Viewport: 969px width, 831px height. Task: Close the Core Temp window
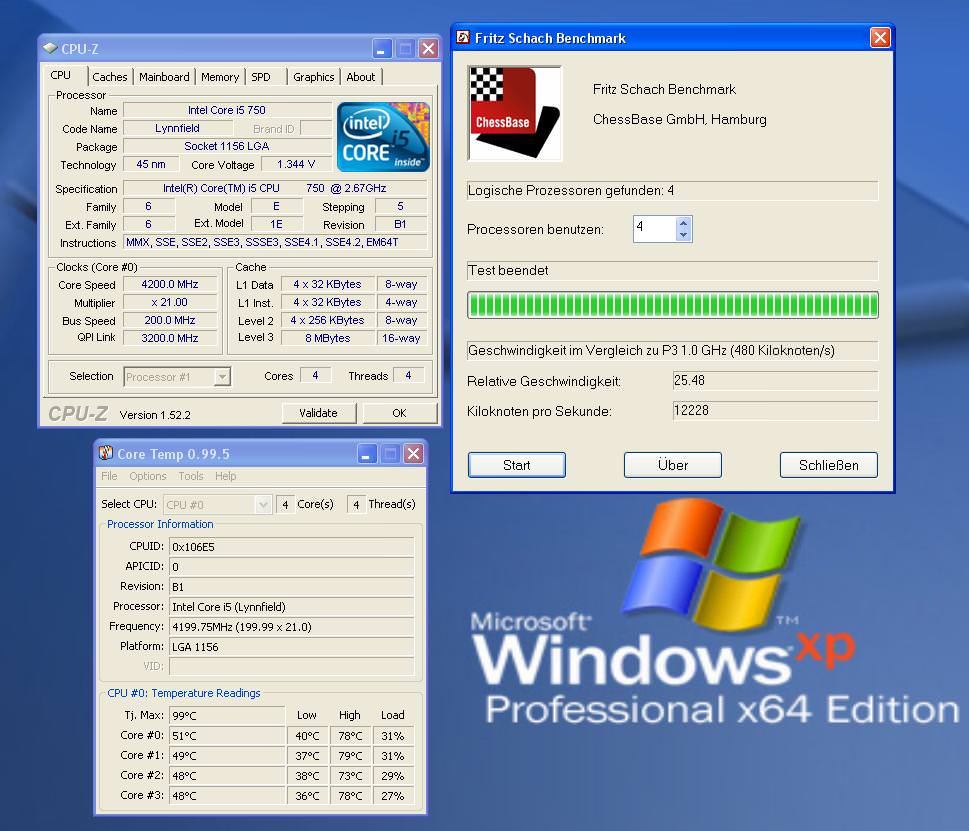point(412,454)
